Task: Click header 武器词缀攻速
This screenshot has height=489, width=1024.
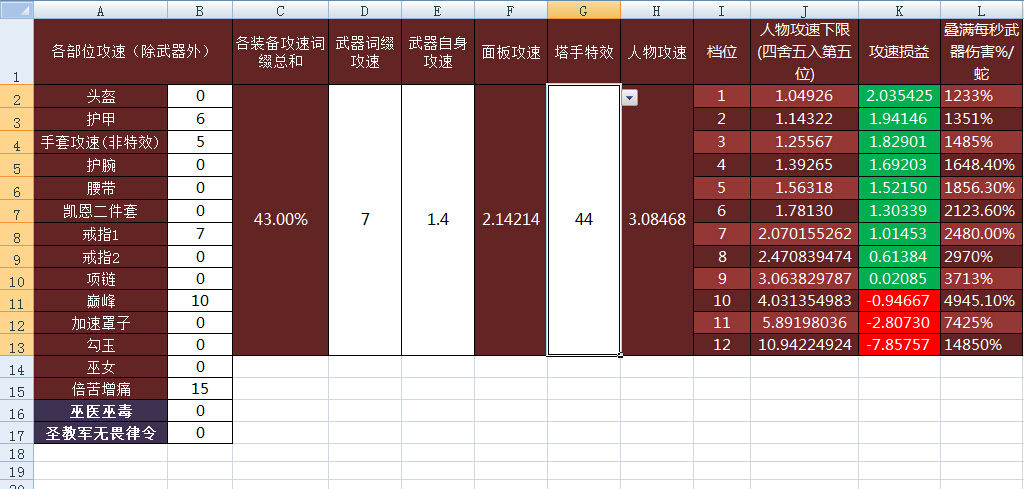Action: [x=365, y=52]
